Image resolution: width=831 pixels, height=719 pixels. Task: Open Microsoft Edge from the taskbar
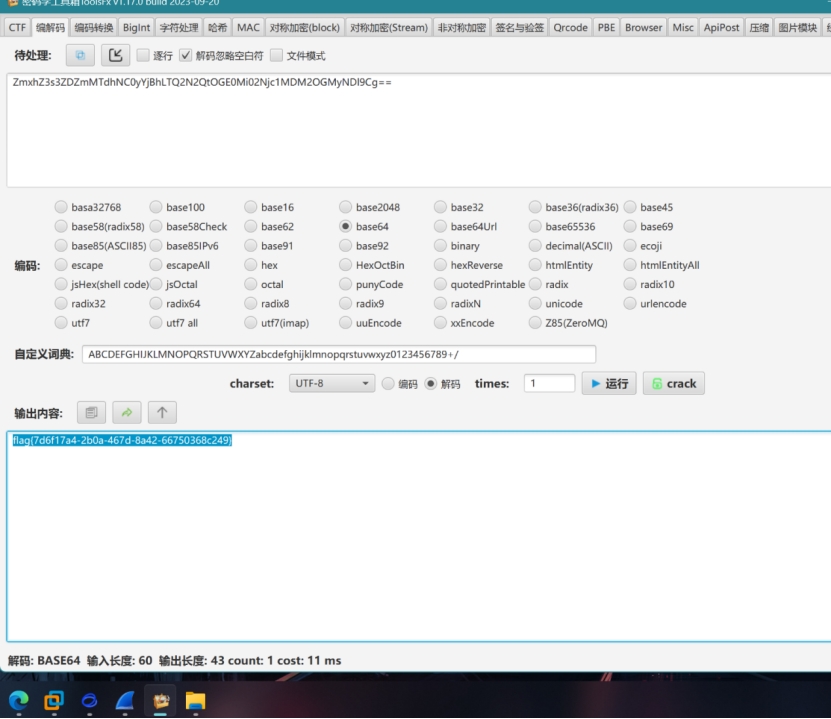(20, 701)
